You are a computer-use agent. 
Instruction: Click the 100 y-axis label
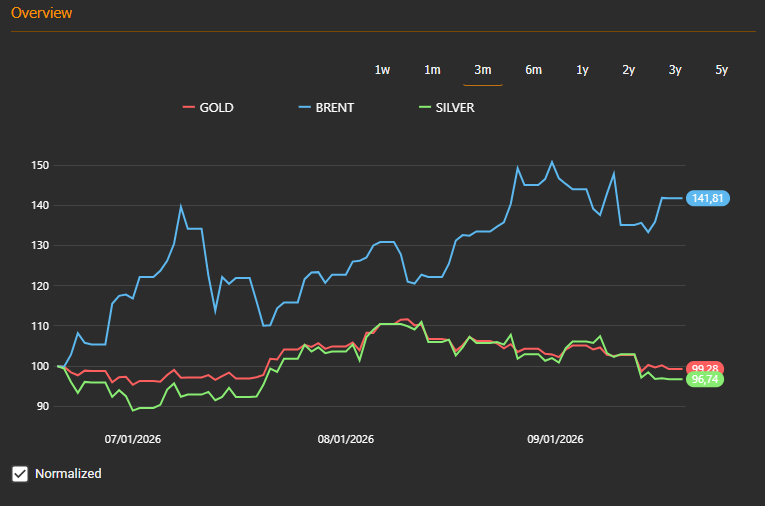click(40, 366)
